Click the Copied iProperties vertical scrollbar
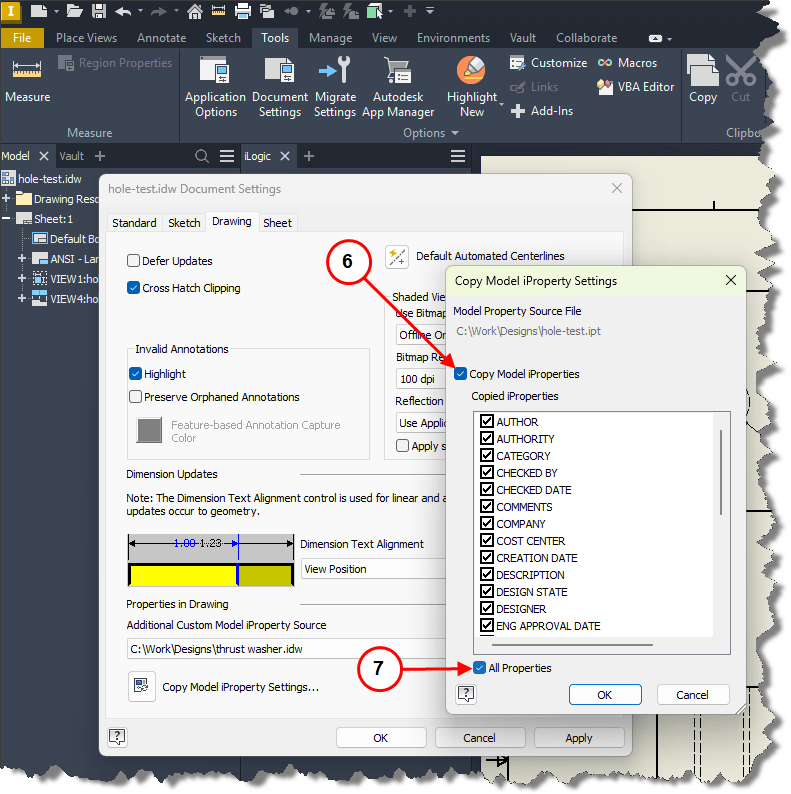791x794 pixels. [x=721, y=473]
